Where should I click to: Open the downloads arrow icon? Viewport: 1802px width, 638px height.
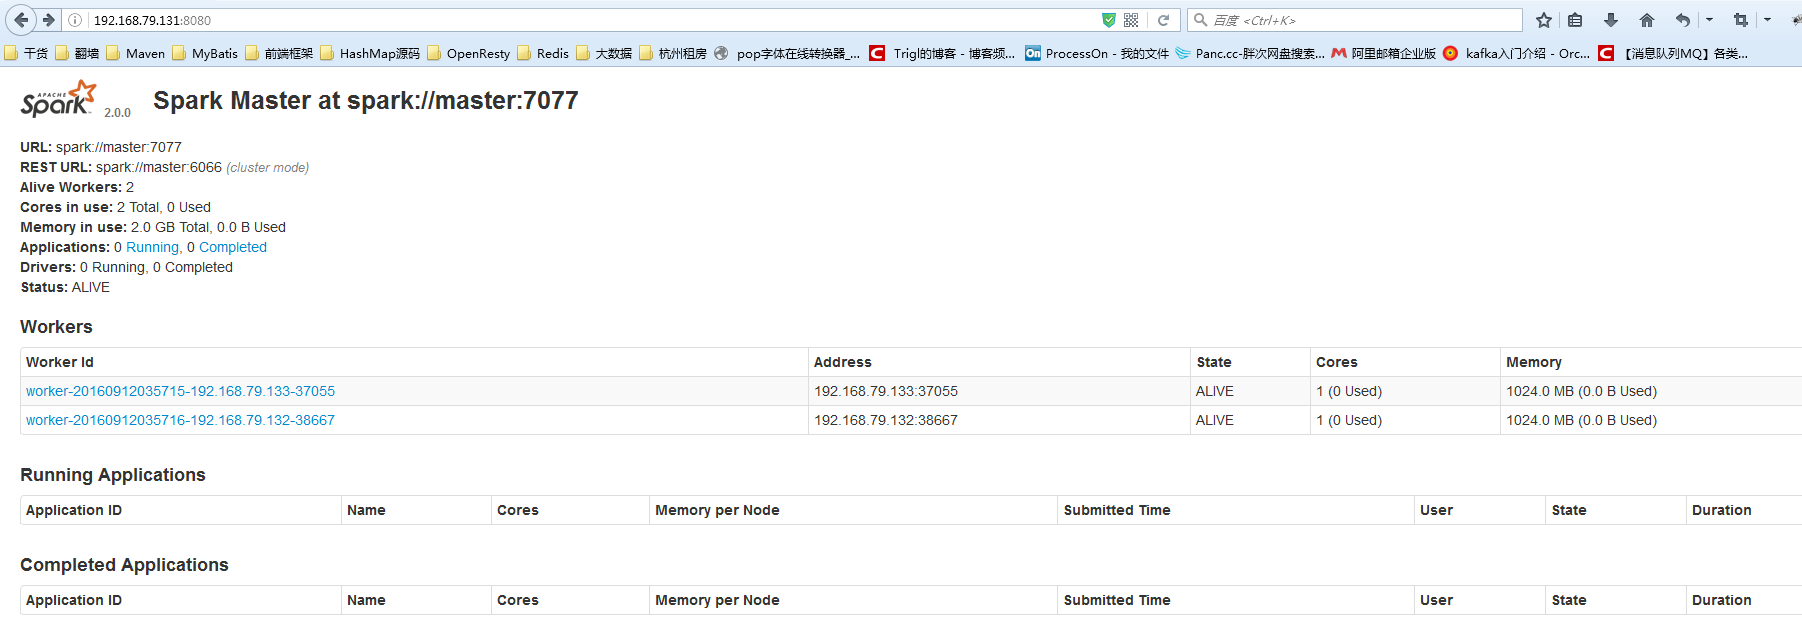coord(1611,20)
